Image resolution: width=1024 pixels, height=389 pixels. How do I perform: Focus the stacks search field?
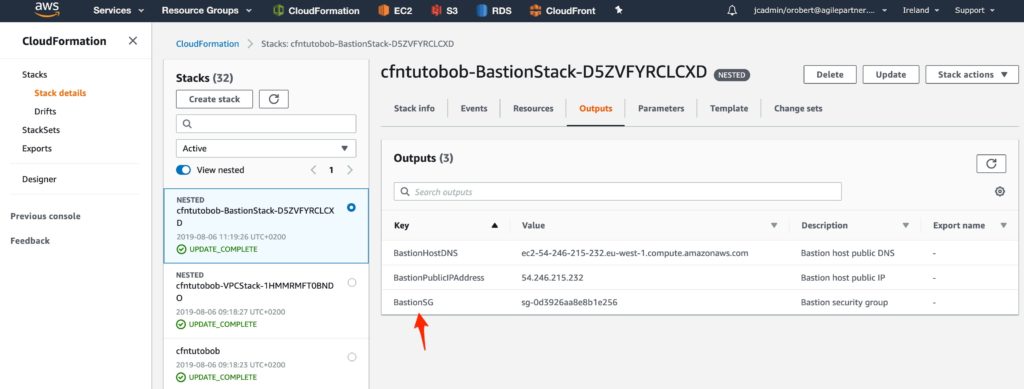pos(266,123)
